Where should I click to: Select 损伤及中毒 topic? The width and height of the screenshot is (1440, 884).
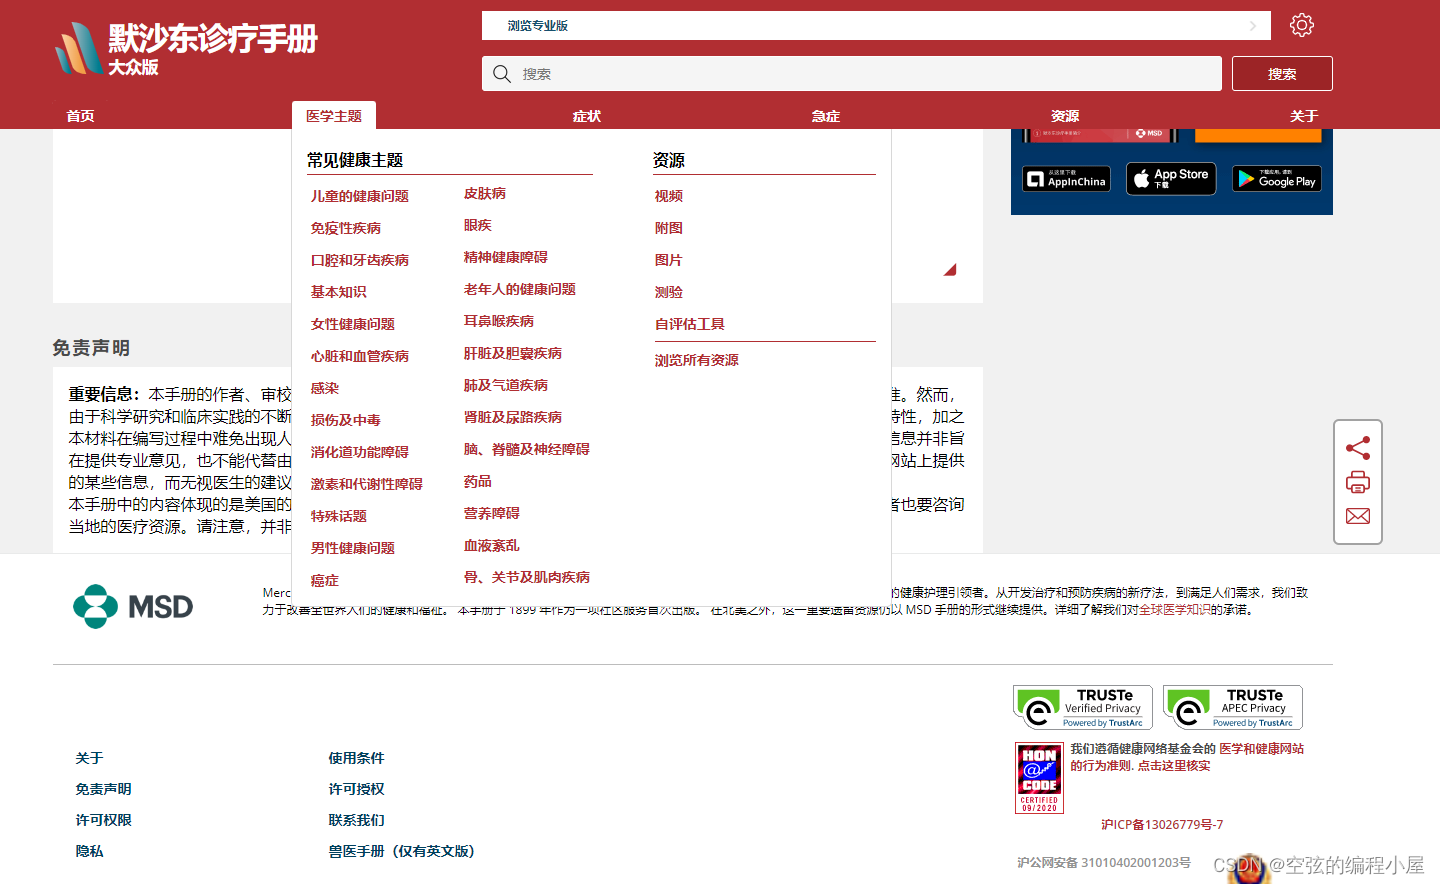point(346,420)
